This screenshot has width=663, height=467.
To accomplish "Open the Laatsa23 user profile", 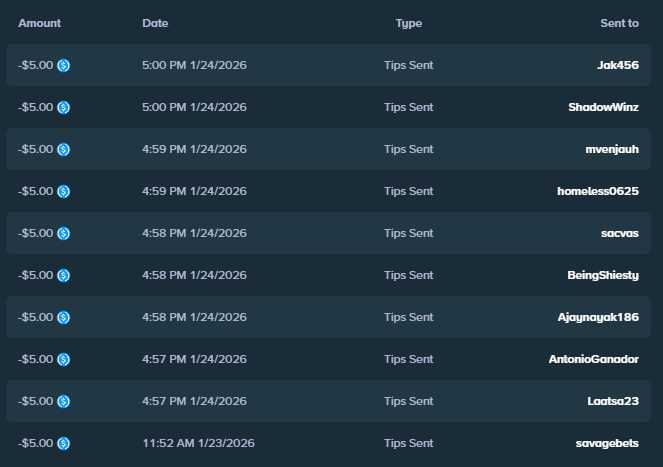I will coord(613,401).
